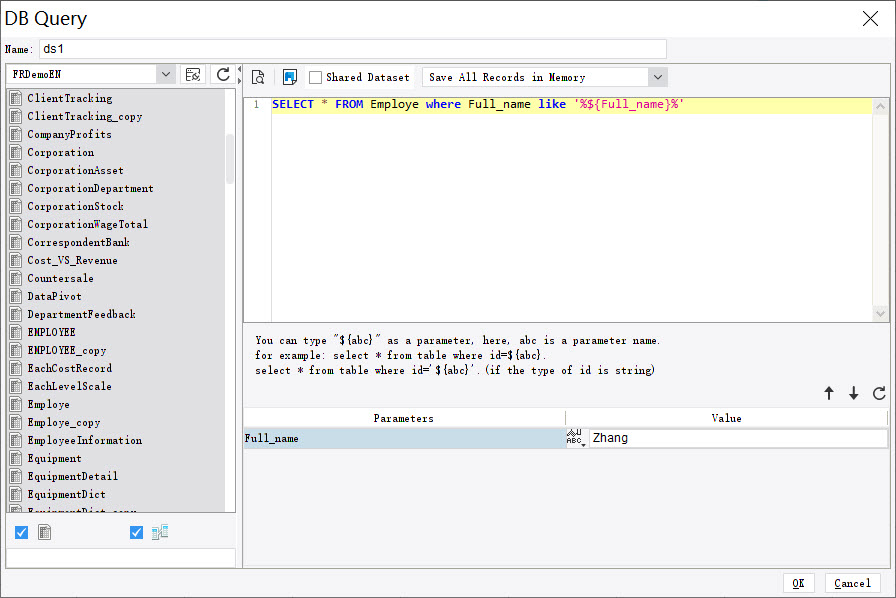Open the FRDemoEN connection dropdown
Image resolution: width=896 pixels, height=598 pixels.
pyautogui.click(x=166, y=74)
